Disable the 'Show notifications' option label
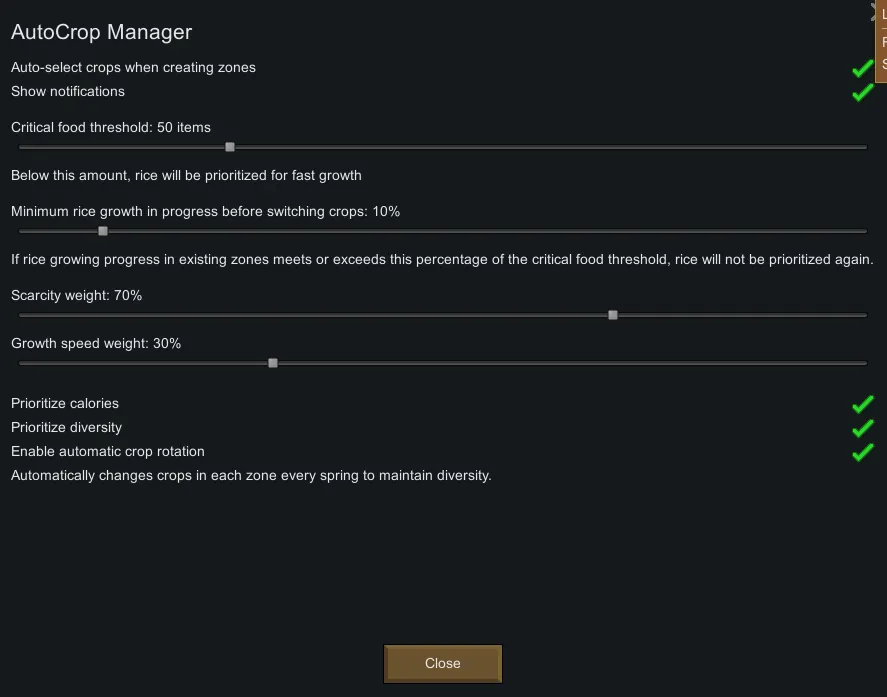This screenshot has height=697, width=887. [x=68, y=92]
